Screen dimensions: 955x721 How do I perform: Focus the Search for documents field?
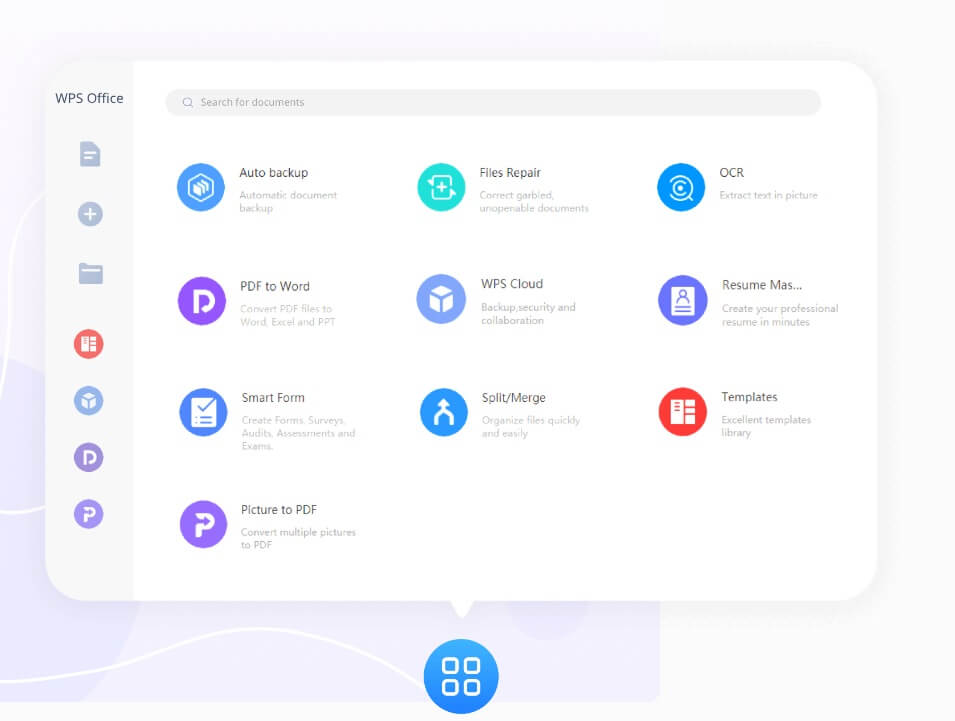[x=493, y=102]
